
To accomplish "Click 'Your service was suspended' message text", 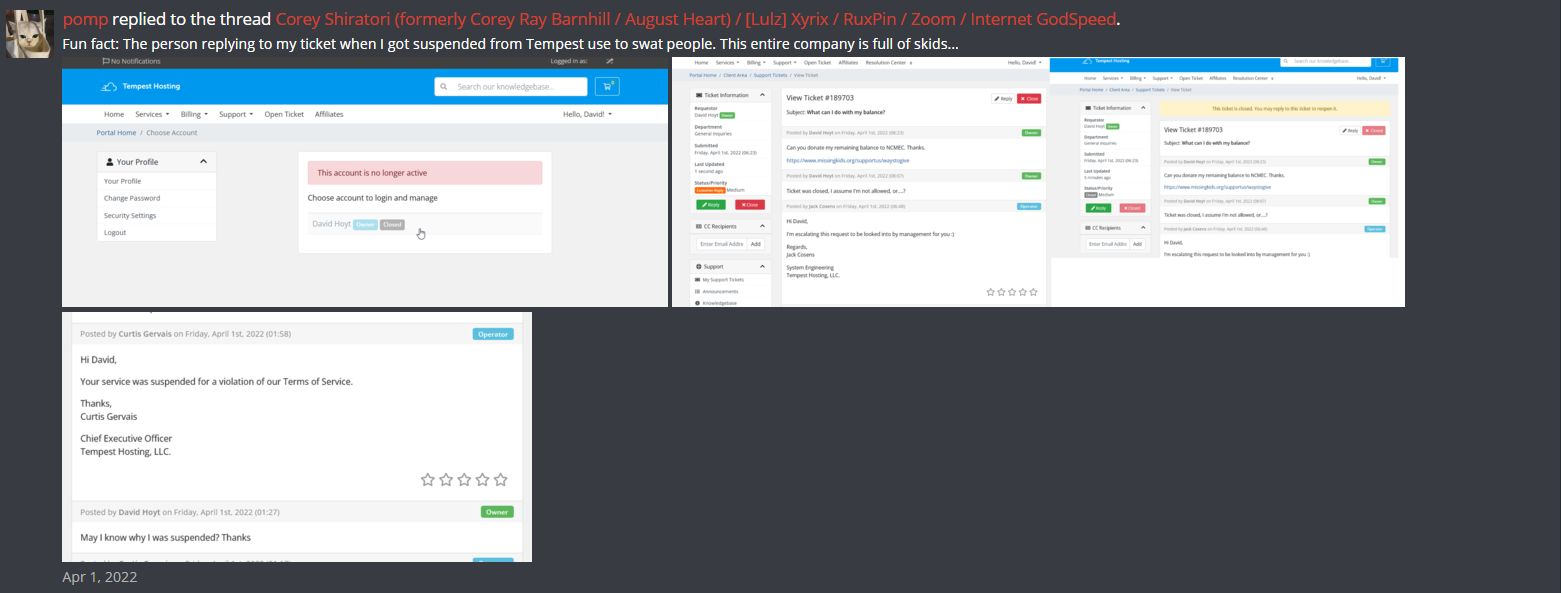I will pos(217,382).
